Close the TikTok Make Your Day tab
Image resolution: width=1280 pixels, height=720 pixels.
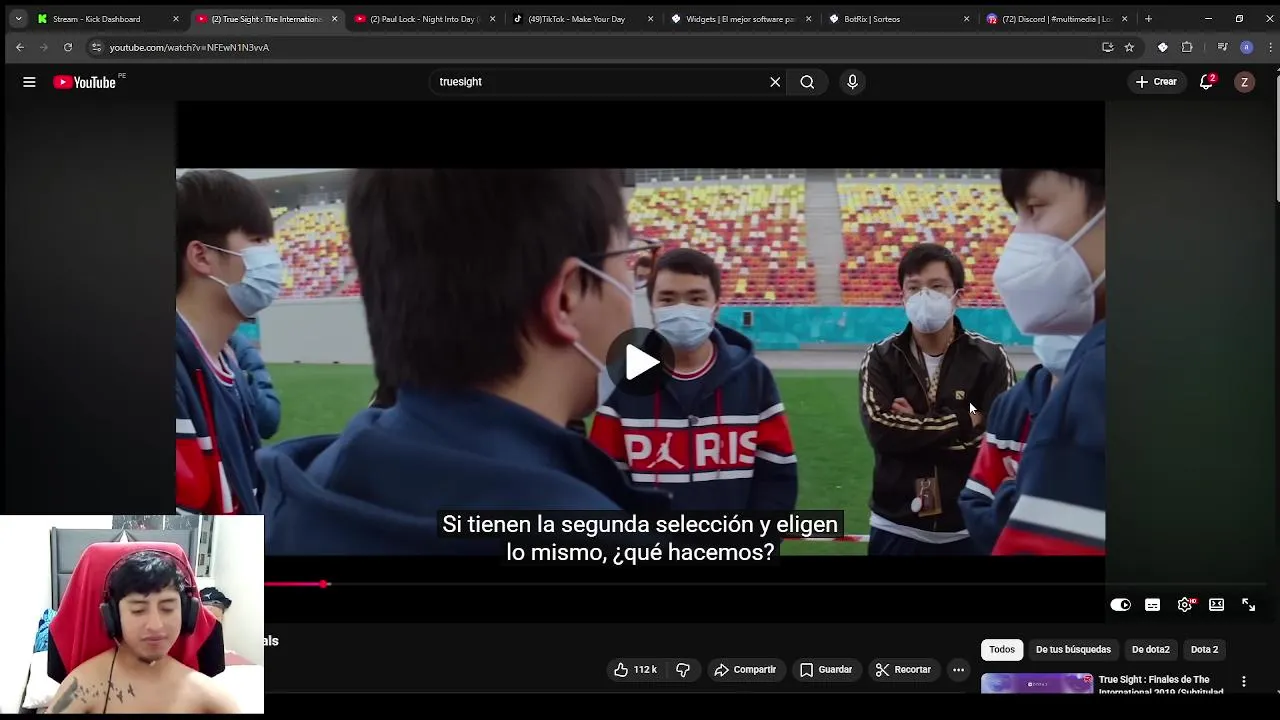click(x=651, y=19)
